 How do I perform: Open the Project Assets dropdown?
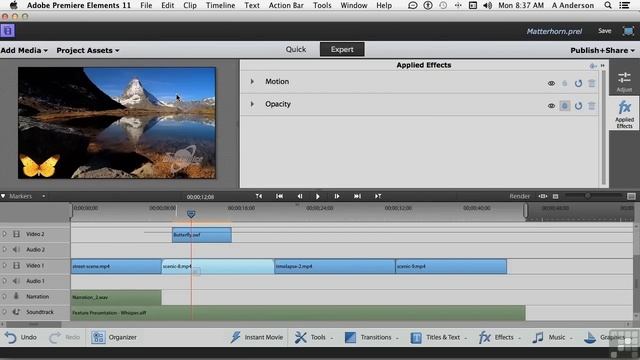(88, 50)
